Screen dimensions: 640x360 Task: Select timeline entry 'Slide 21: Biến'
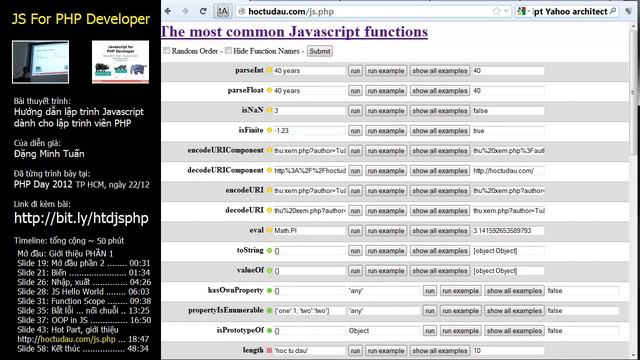(x=84, y=273)
